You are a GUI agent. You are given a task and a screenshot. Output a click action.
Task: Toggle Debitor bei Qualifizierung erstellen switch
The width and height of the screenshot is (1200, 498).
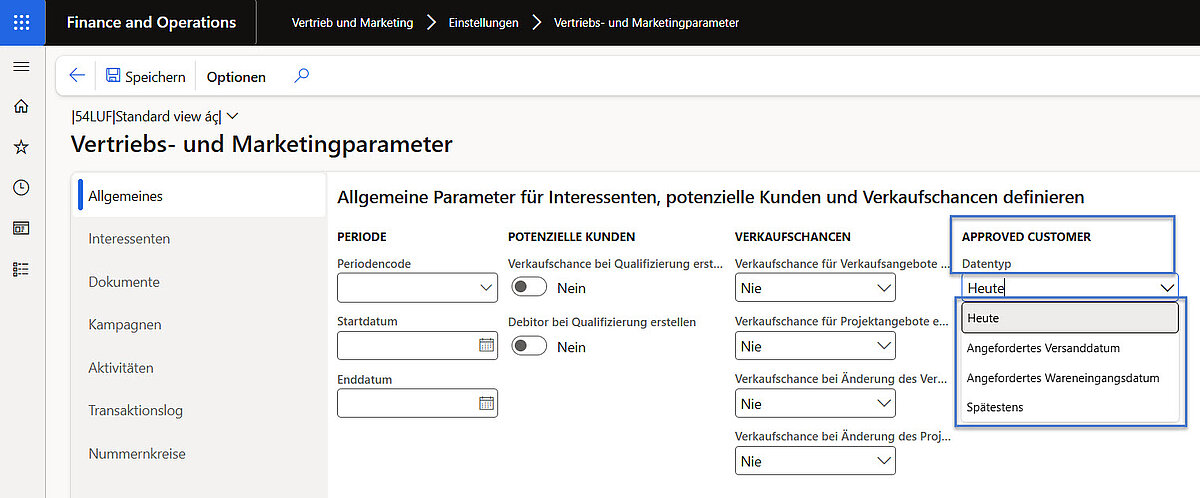click(529, 346)
